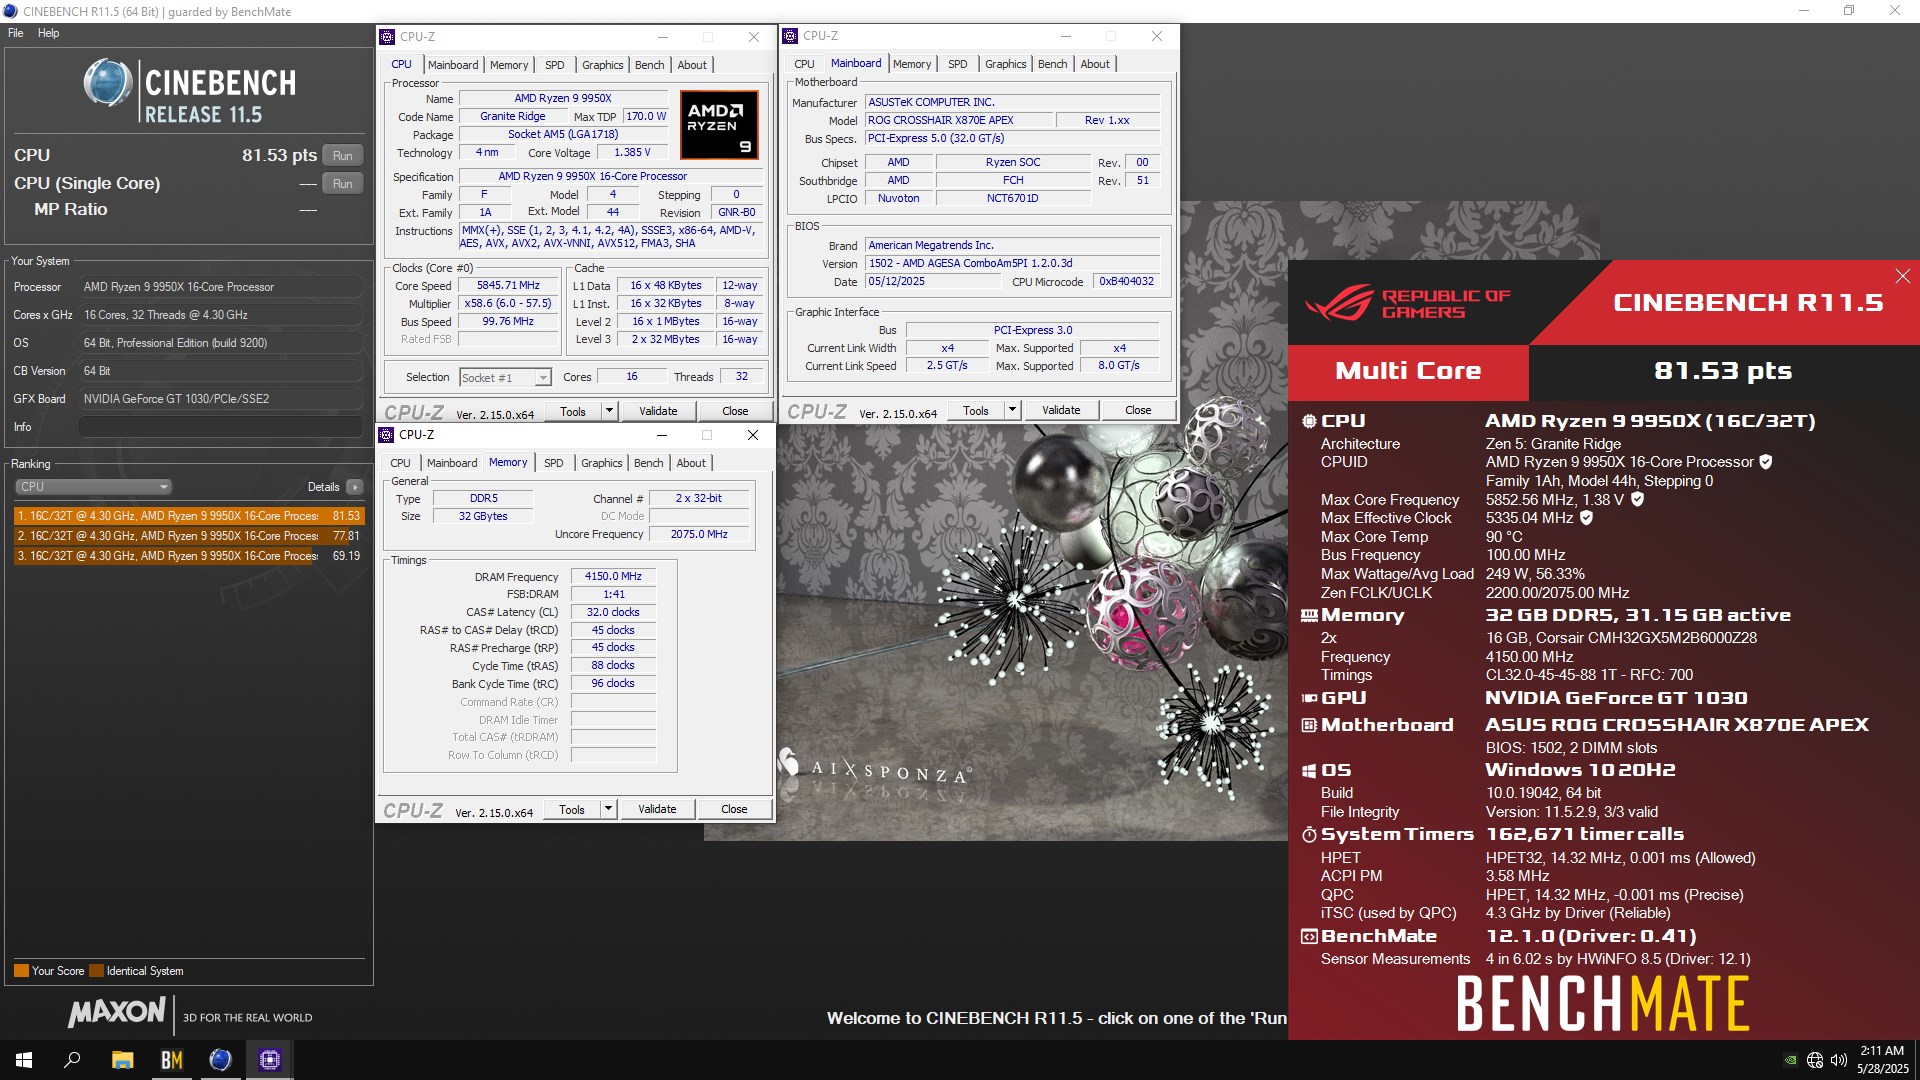This screenshot has width=1920, height=1080.
Task: Click mainboard Model ROG CROSSHAIR field
Action: point(958,120)
